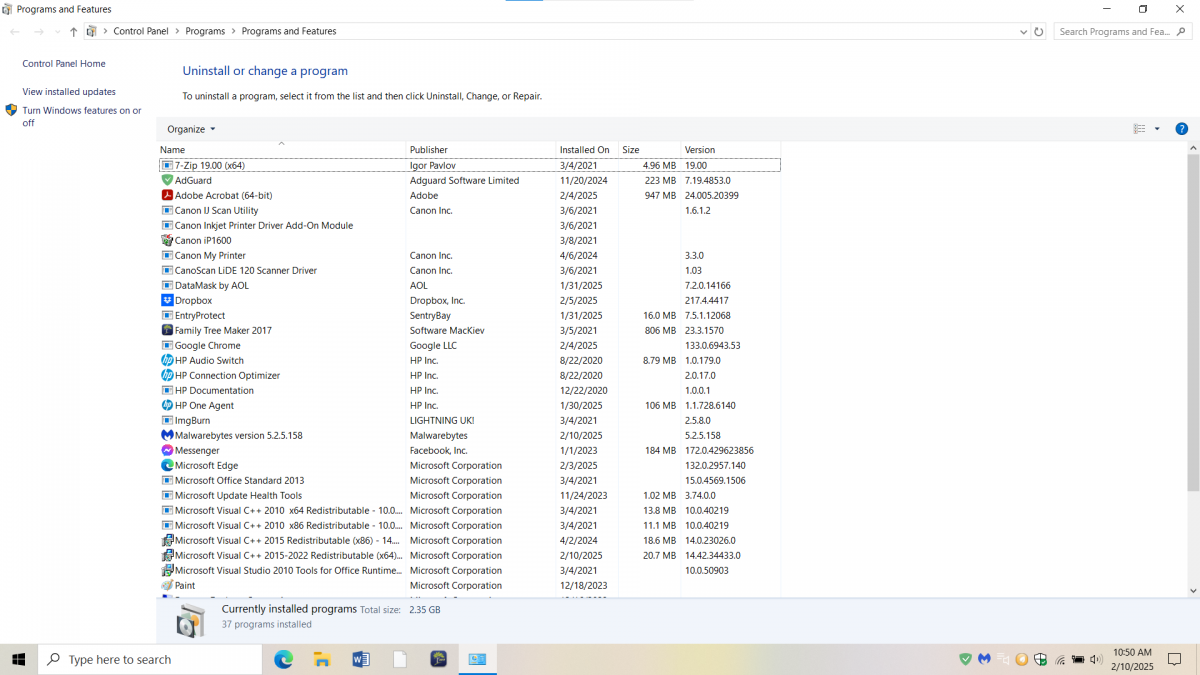The width and height of the screenshot is (1200, 675).
Task: Select the DataMask by AOL row
Action: tap(469, 285)
